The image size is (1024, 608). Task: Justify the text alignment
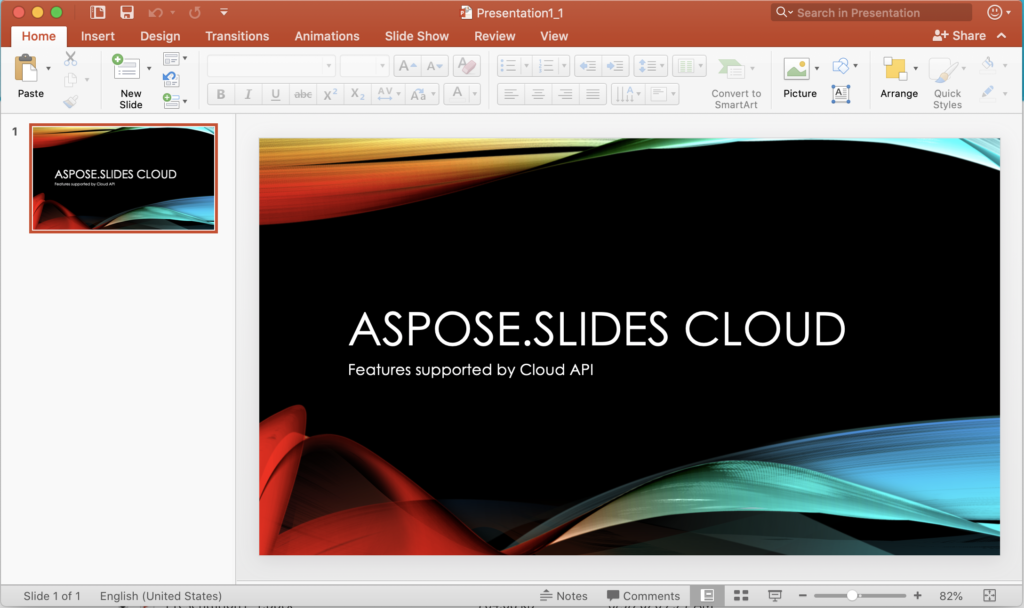(593, 95)
